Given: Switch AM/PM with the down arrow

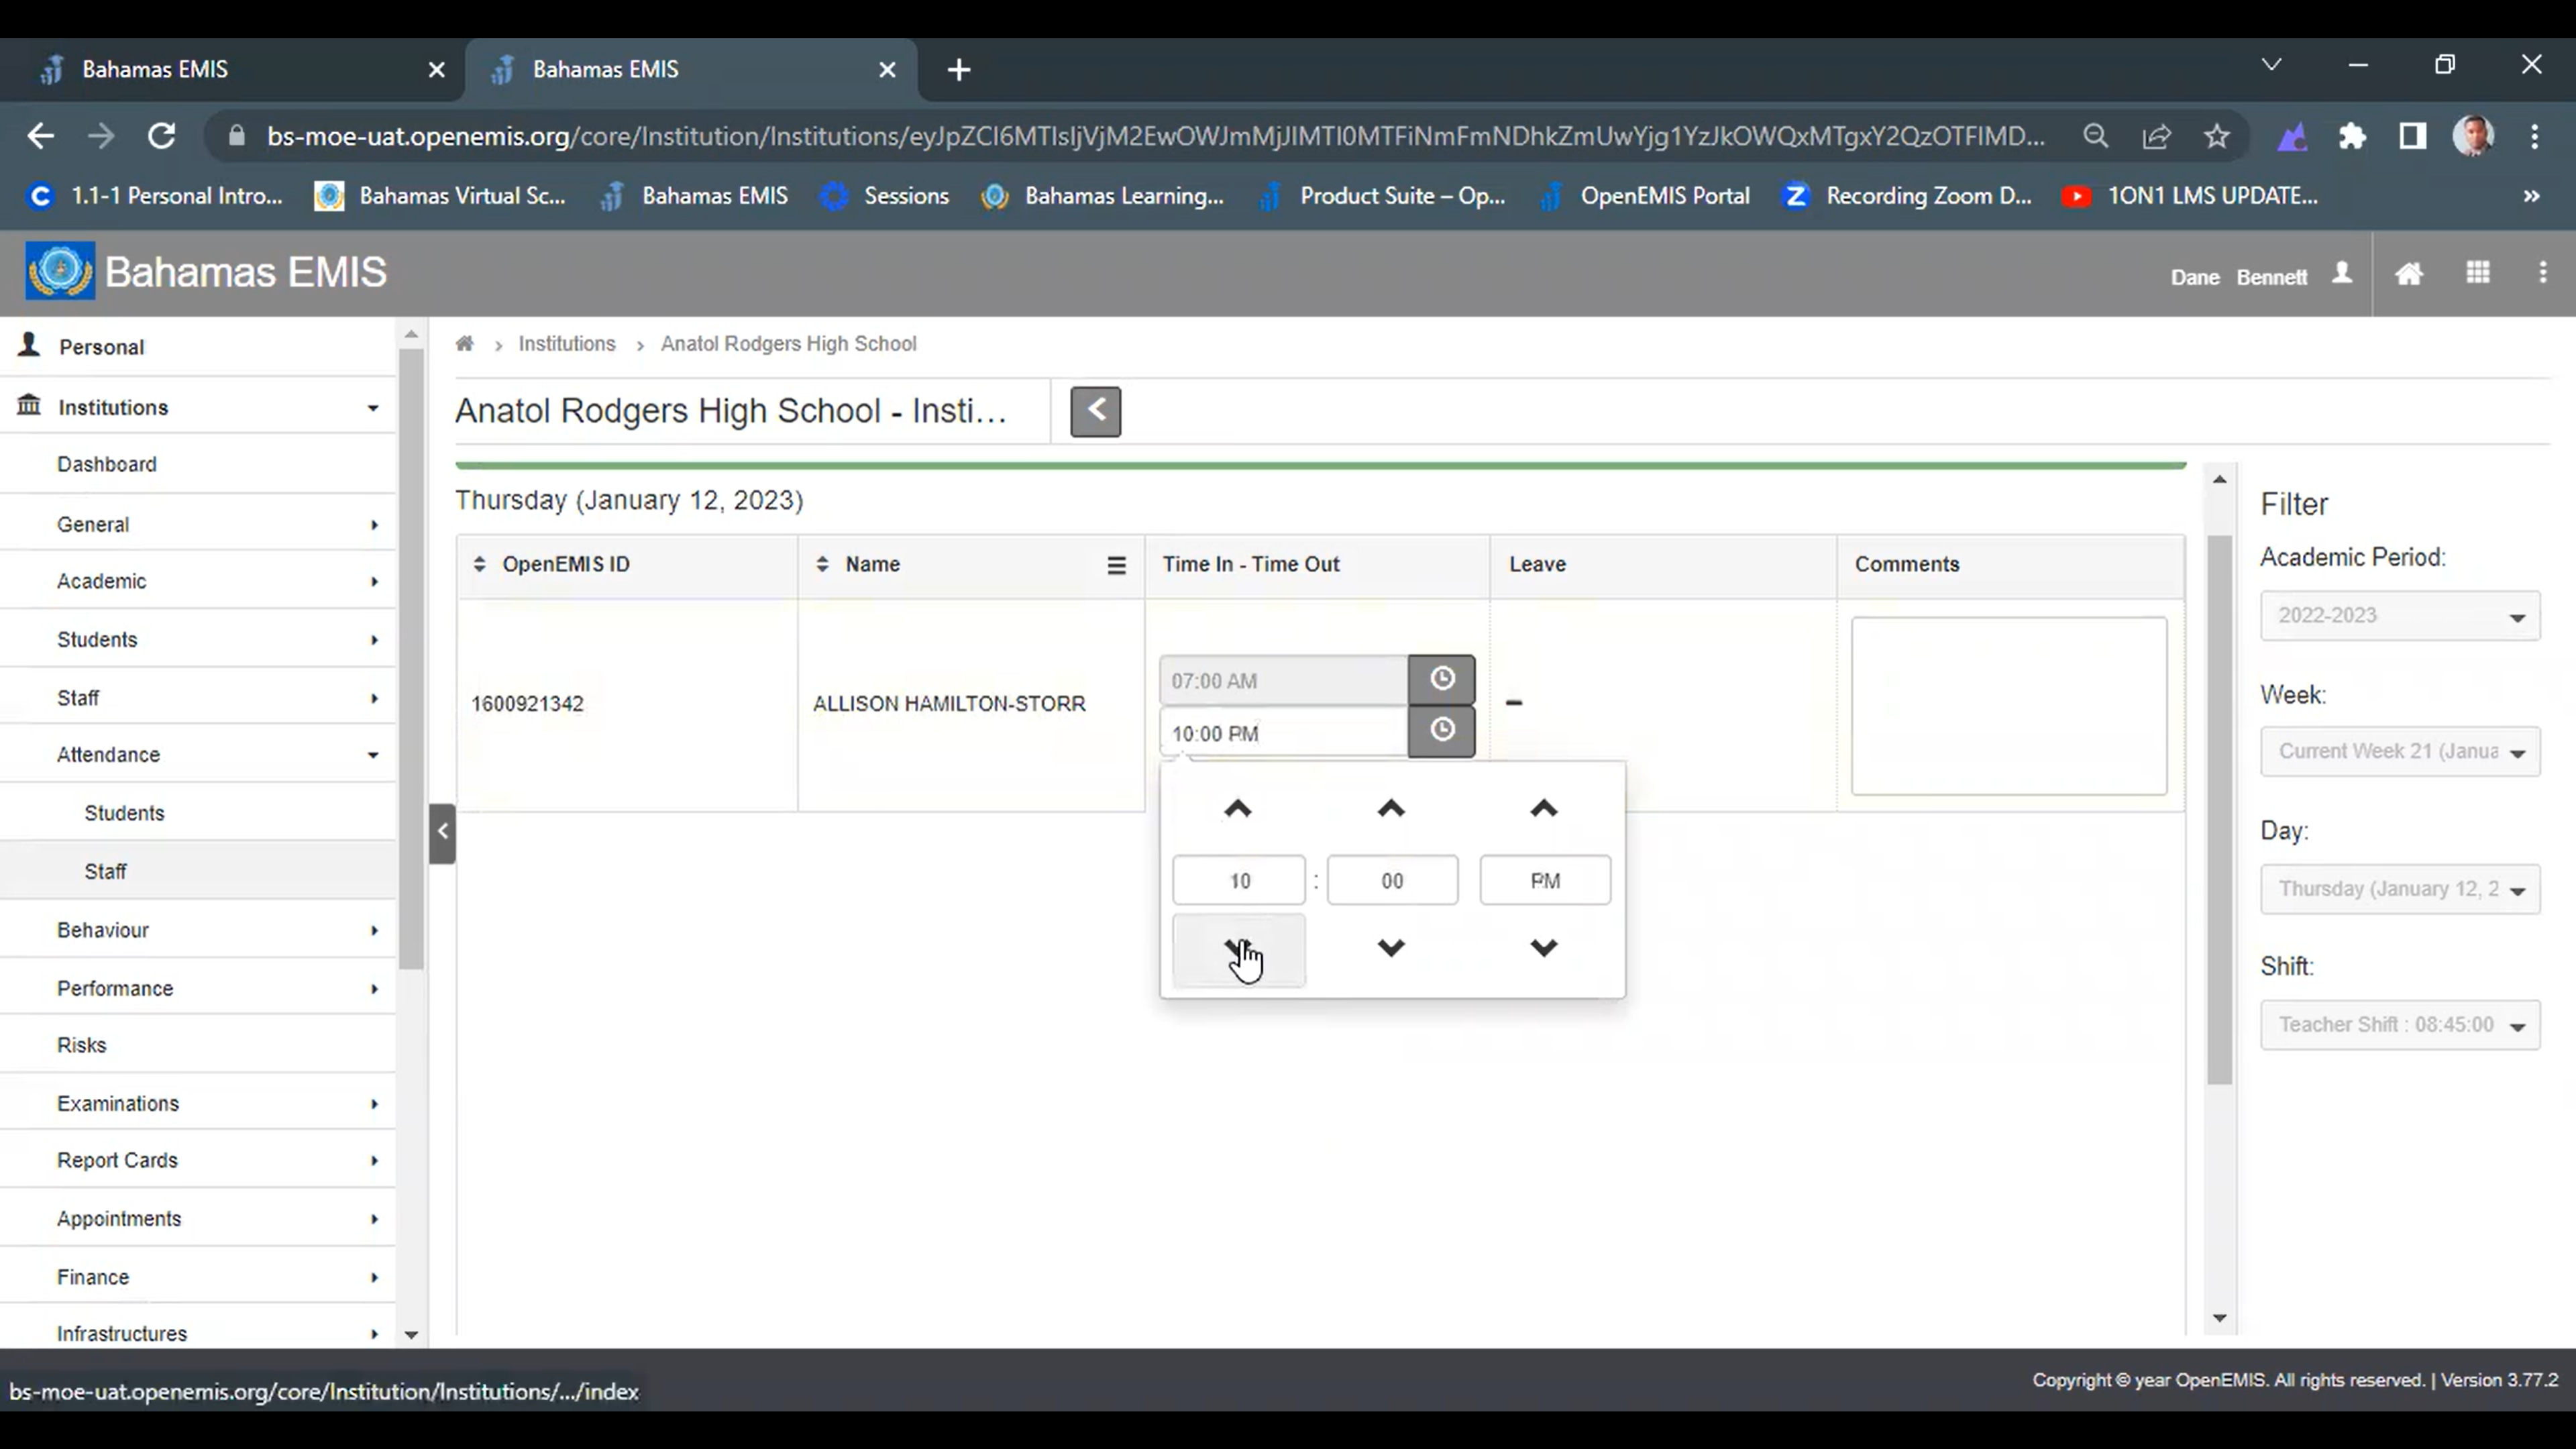Looking at the screenshot, I should click(x=1544, y=948).
